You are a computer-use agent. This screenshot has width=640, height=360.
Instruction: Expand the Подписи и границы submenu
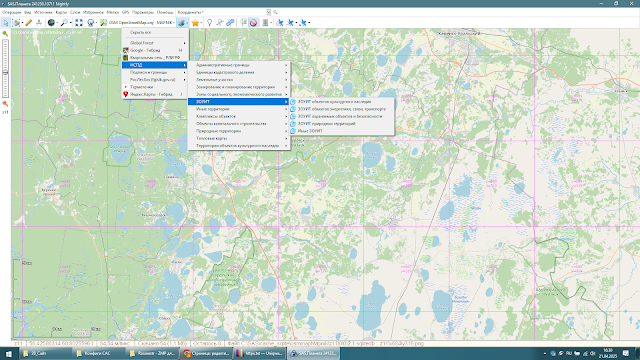coord(155,72)
